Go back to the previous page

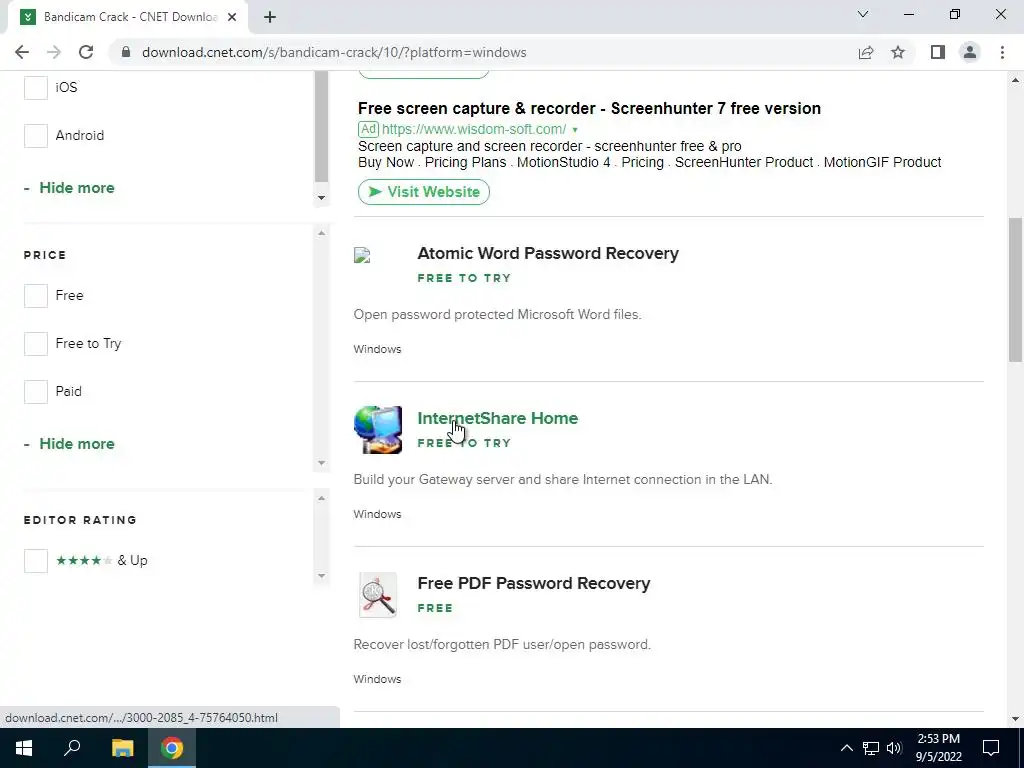[x=22, y=52]
